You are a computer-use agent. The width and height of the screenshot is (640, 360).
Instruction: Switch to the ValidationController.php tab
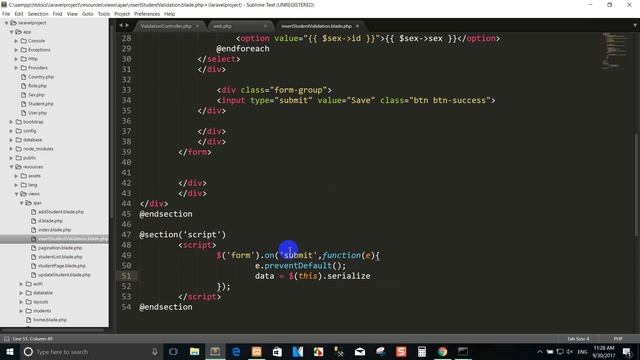coord(166,26)
